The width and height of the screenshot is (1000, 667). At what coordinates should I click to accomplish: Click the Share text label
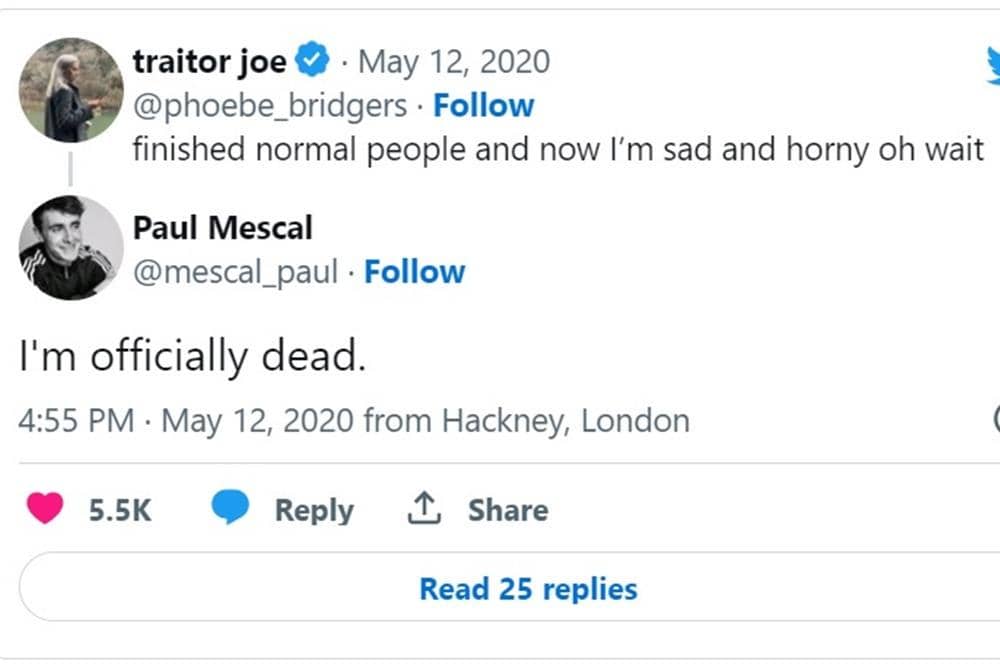508,510
